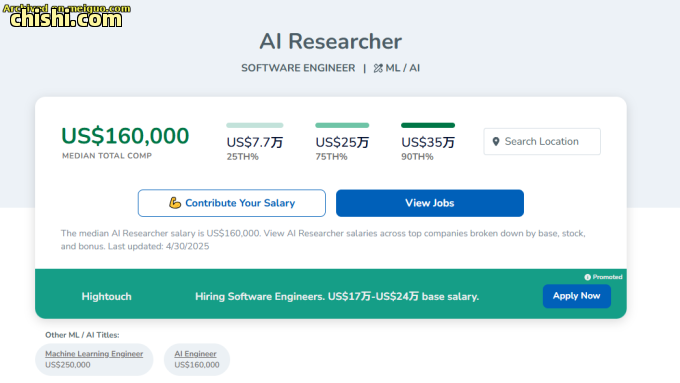The width and height of the screenshot is (680, 383).
Task: Click the AI Researcher page heading
Action: pyautogui.click(x=330, y=42)
